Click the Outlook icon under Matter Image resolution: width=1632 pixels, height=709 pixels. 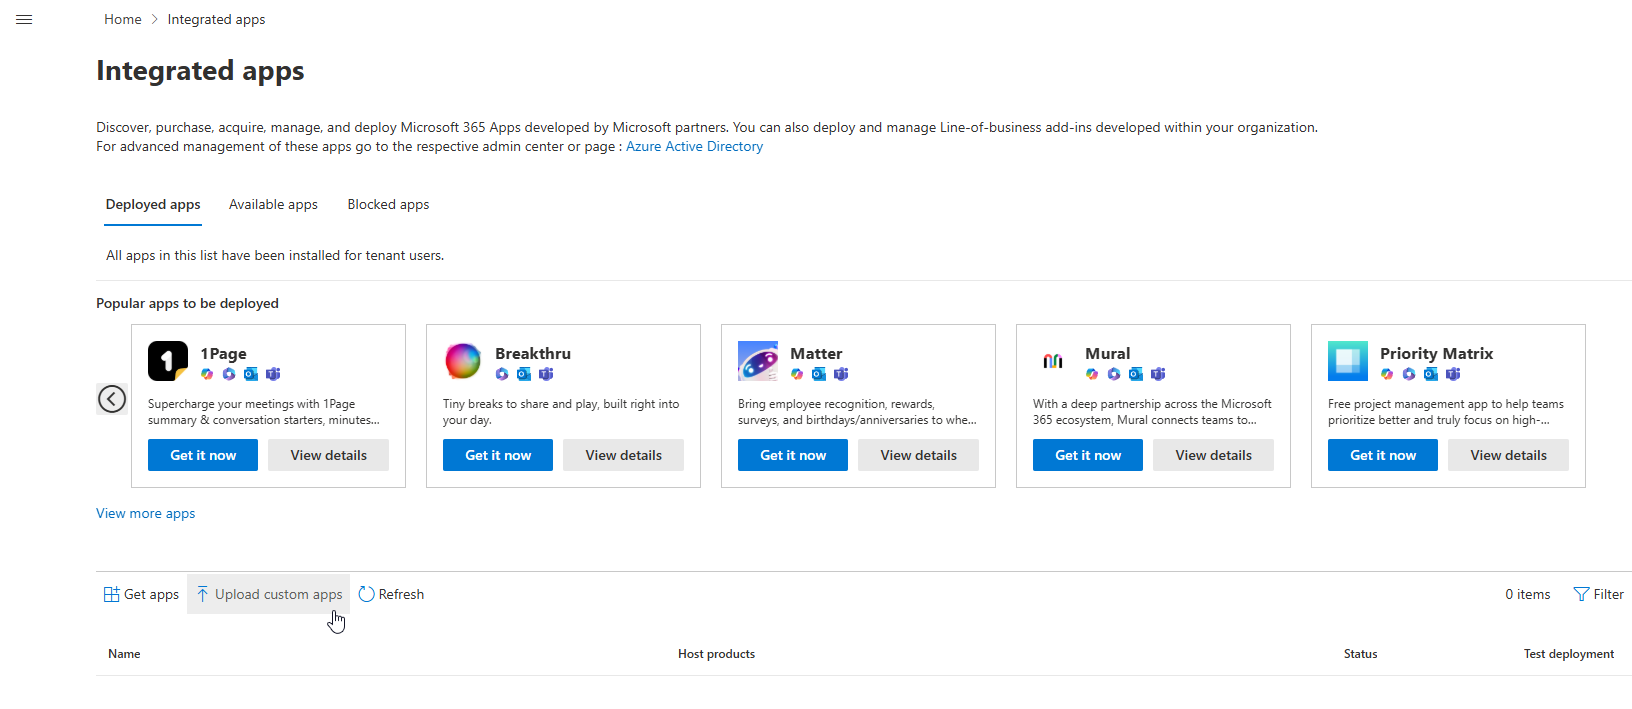pyautogui.click(x=819, y=374)
